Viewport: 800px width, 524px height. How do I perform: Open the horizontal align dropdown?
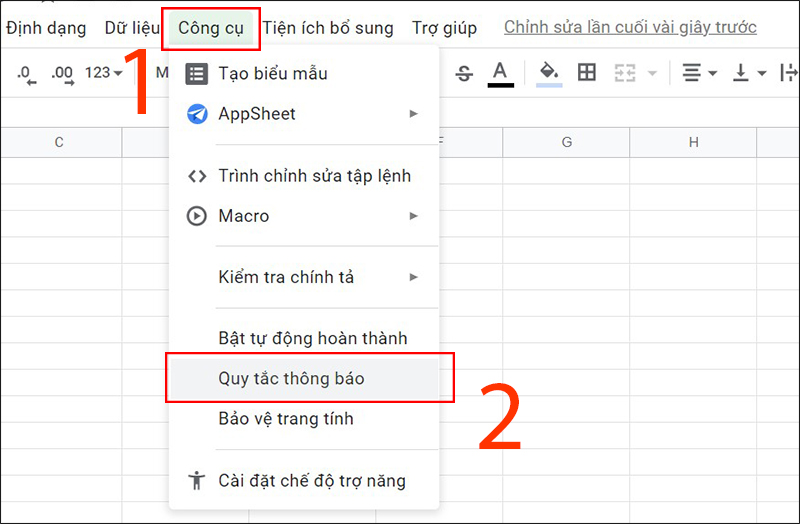[699, 73]
